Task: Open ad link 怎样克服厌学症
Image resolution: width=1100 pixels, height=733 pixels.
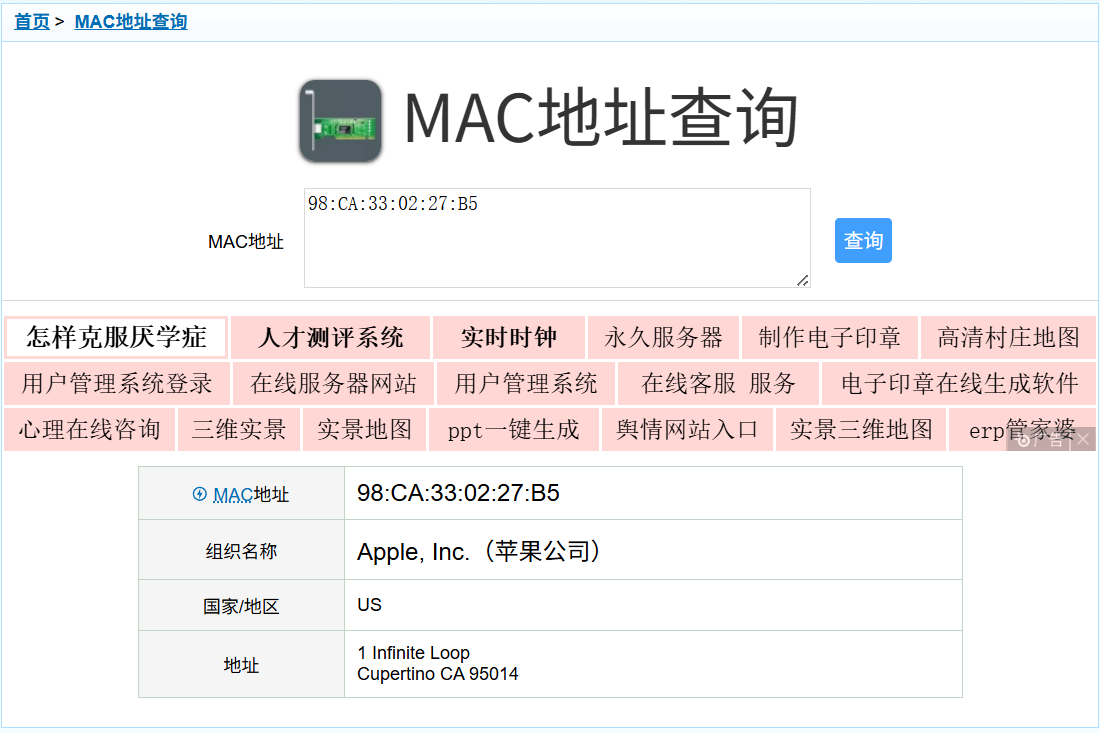Action: tap(116, 337)
